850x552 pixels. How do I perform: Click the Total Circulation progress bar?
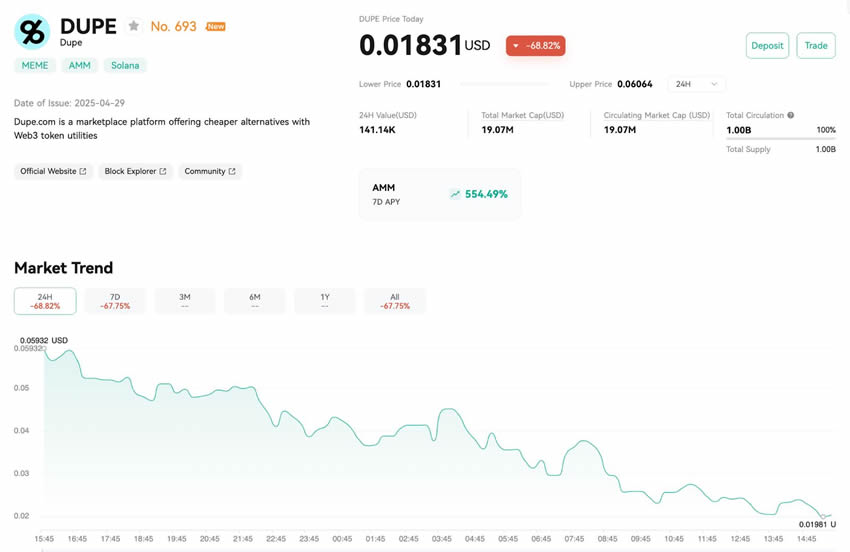[x=781, y=139]
